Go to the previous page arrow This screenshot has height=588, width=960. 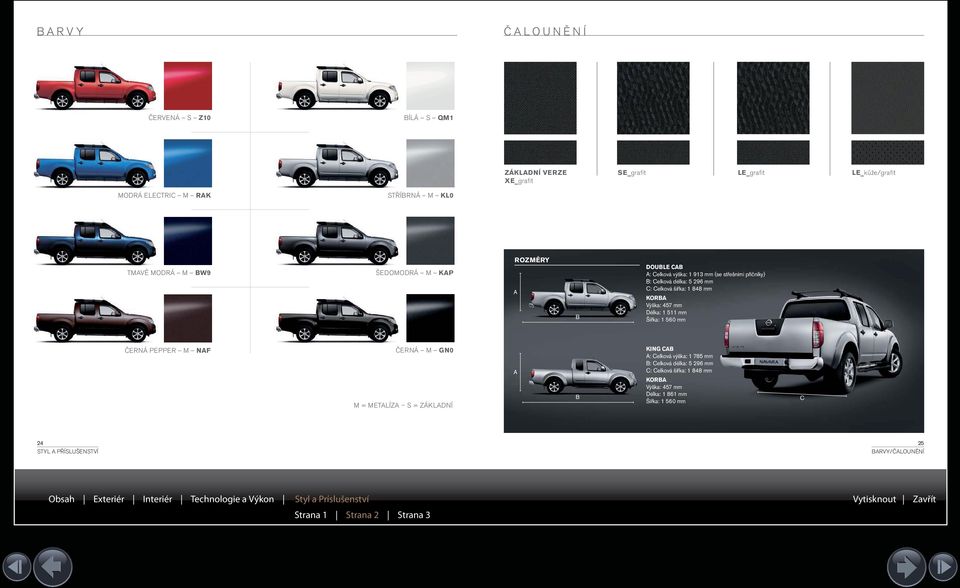(53, 567)
